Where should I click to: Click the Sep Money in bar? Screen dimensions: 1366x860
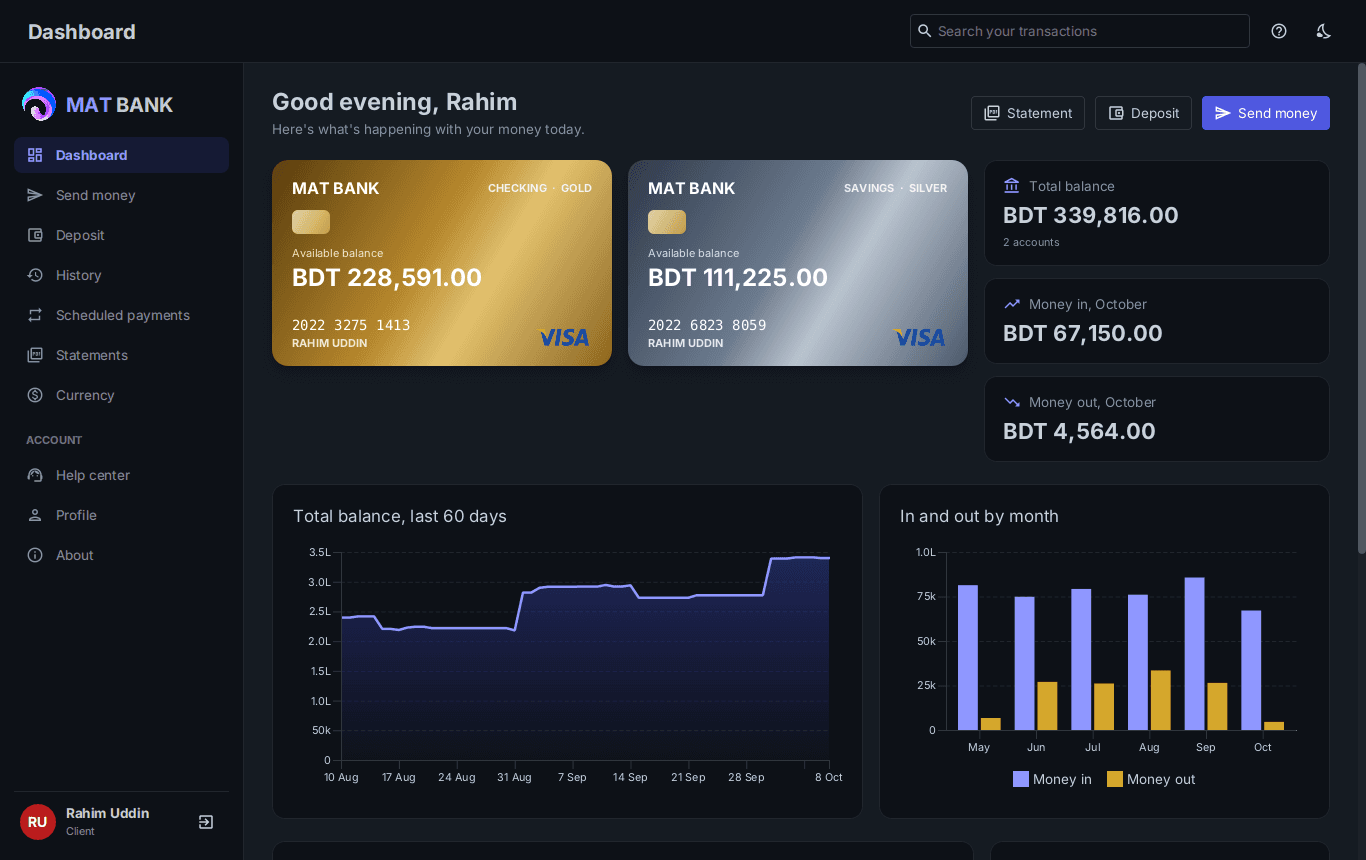(x=1194, y=654)
